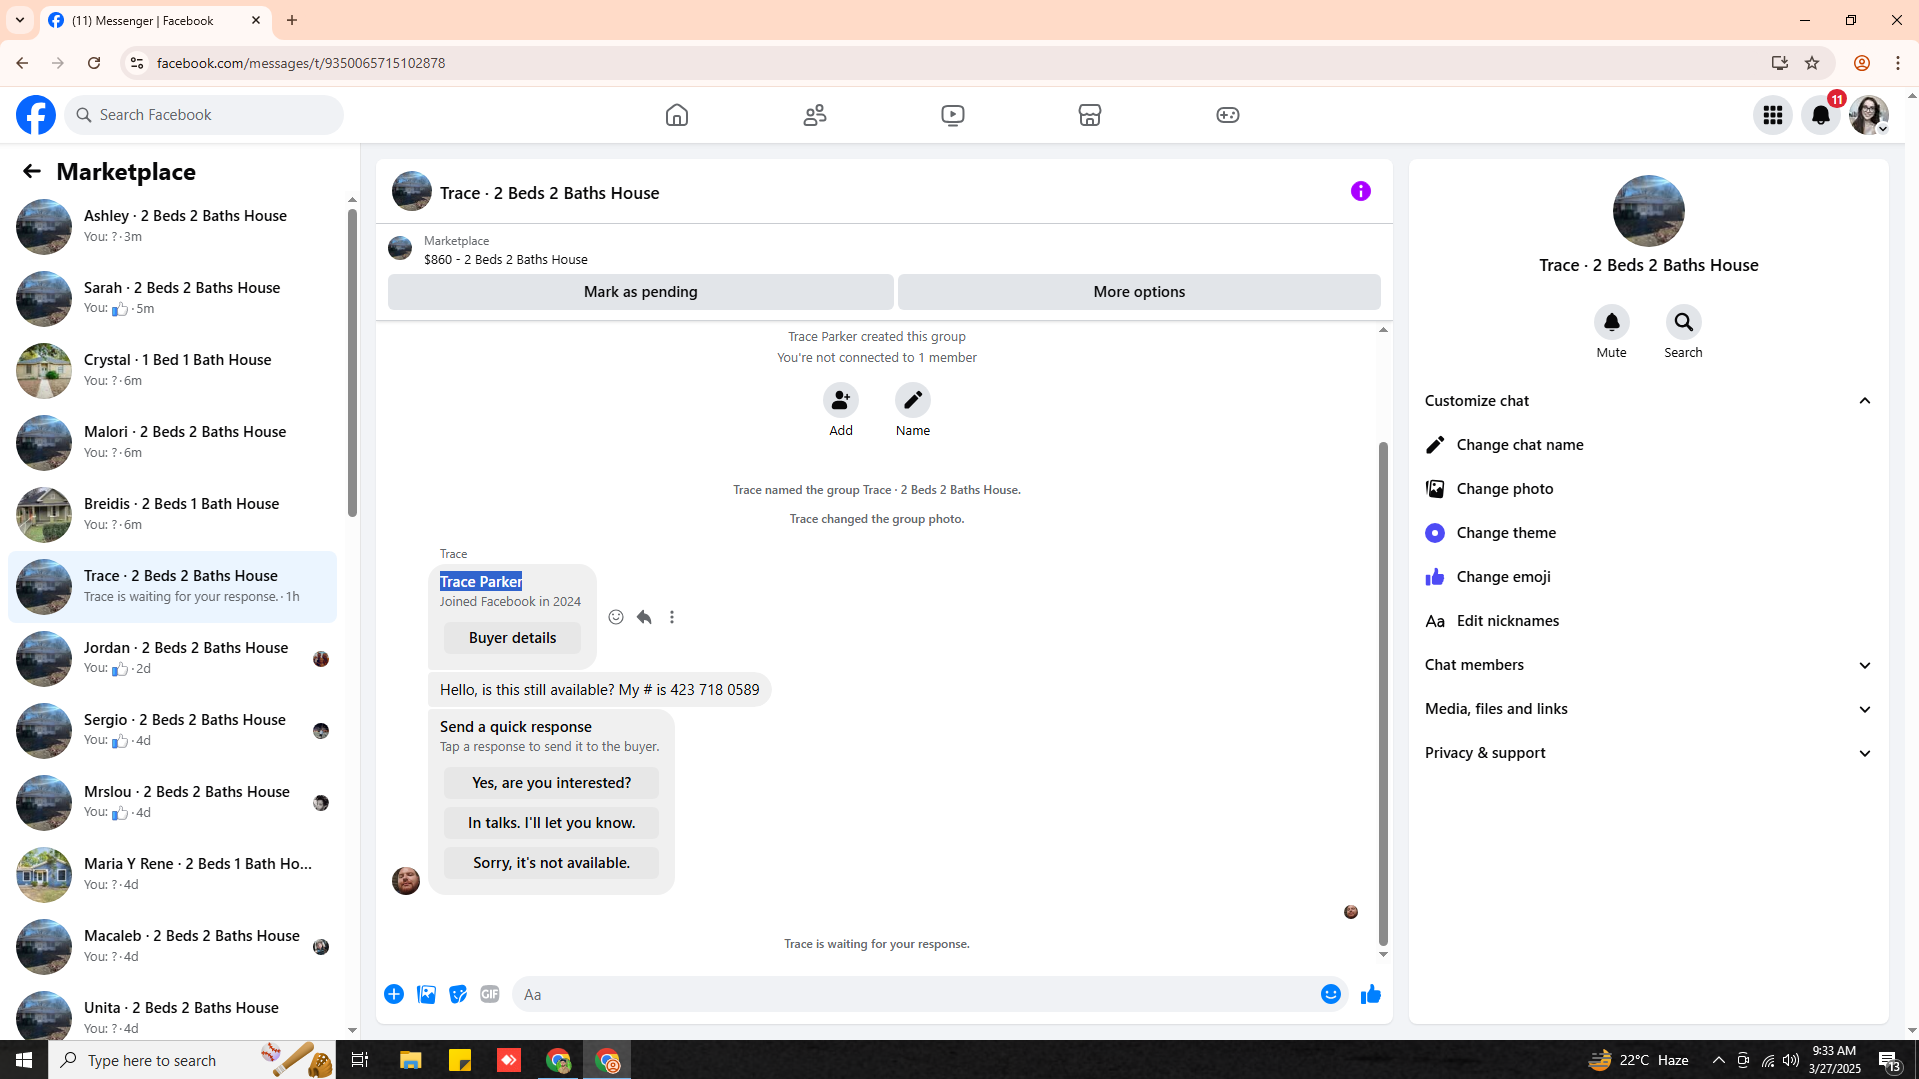Open the Malori 2 Beds 2 Baths chat
The width and height of the screenshot is (1919, 1079).
(x=173, y=442)
